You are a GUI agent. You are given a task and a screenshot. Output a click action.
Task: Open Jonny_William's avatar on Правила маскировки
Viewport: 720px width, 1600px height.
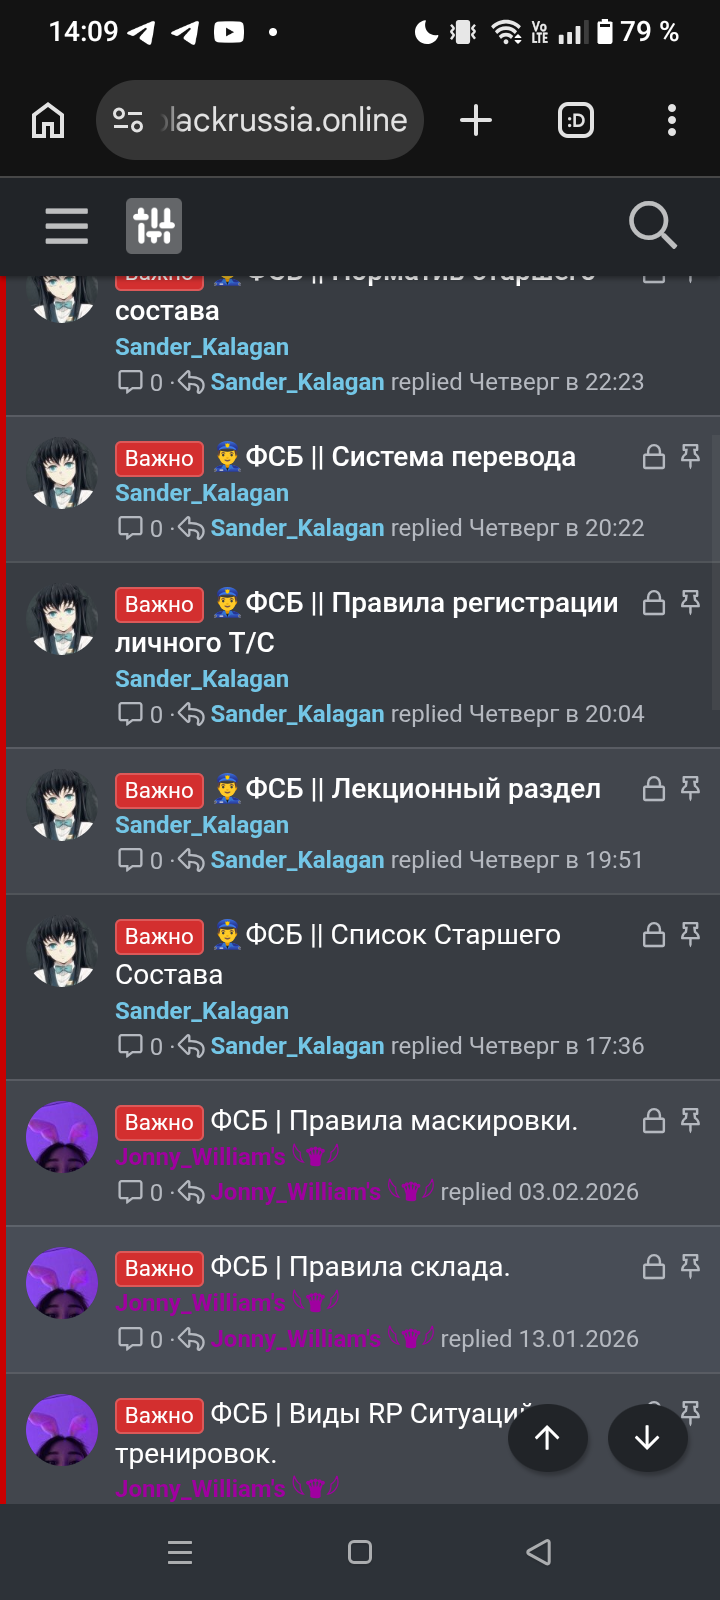(x=62, y=1138)
